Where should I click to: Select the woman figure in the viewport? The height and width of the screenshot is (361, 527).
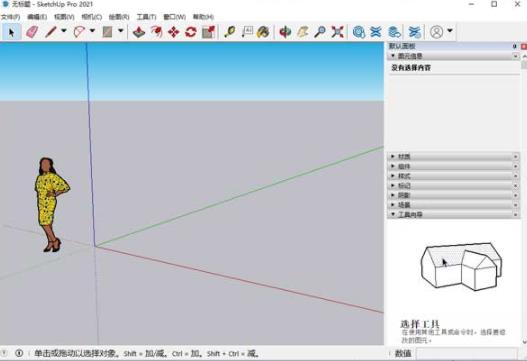coord(51,204)
